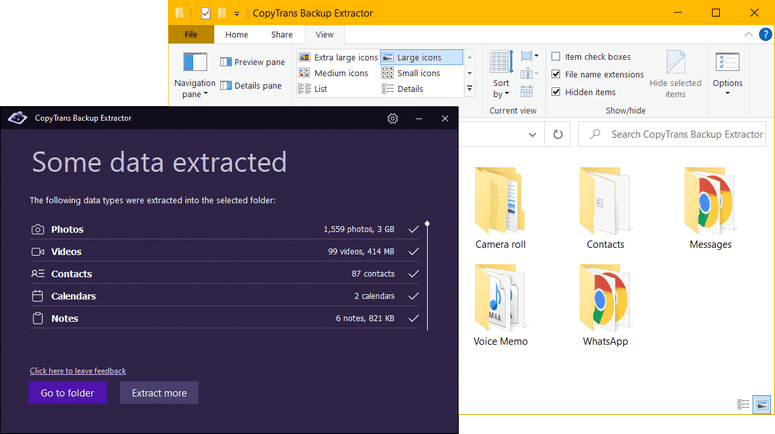Switch to large thumbnails view in status bar
The image size is (775, 434).
click(x=762, y=405)
